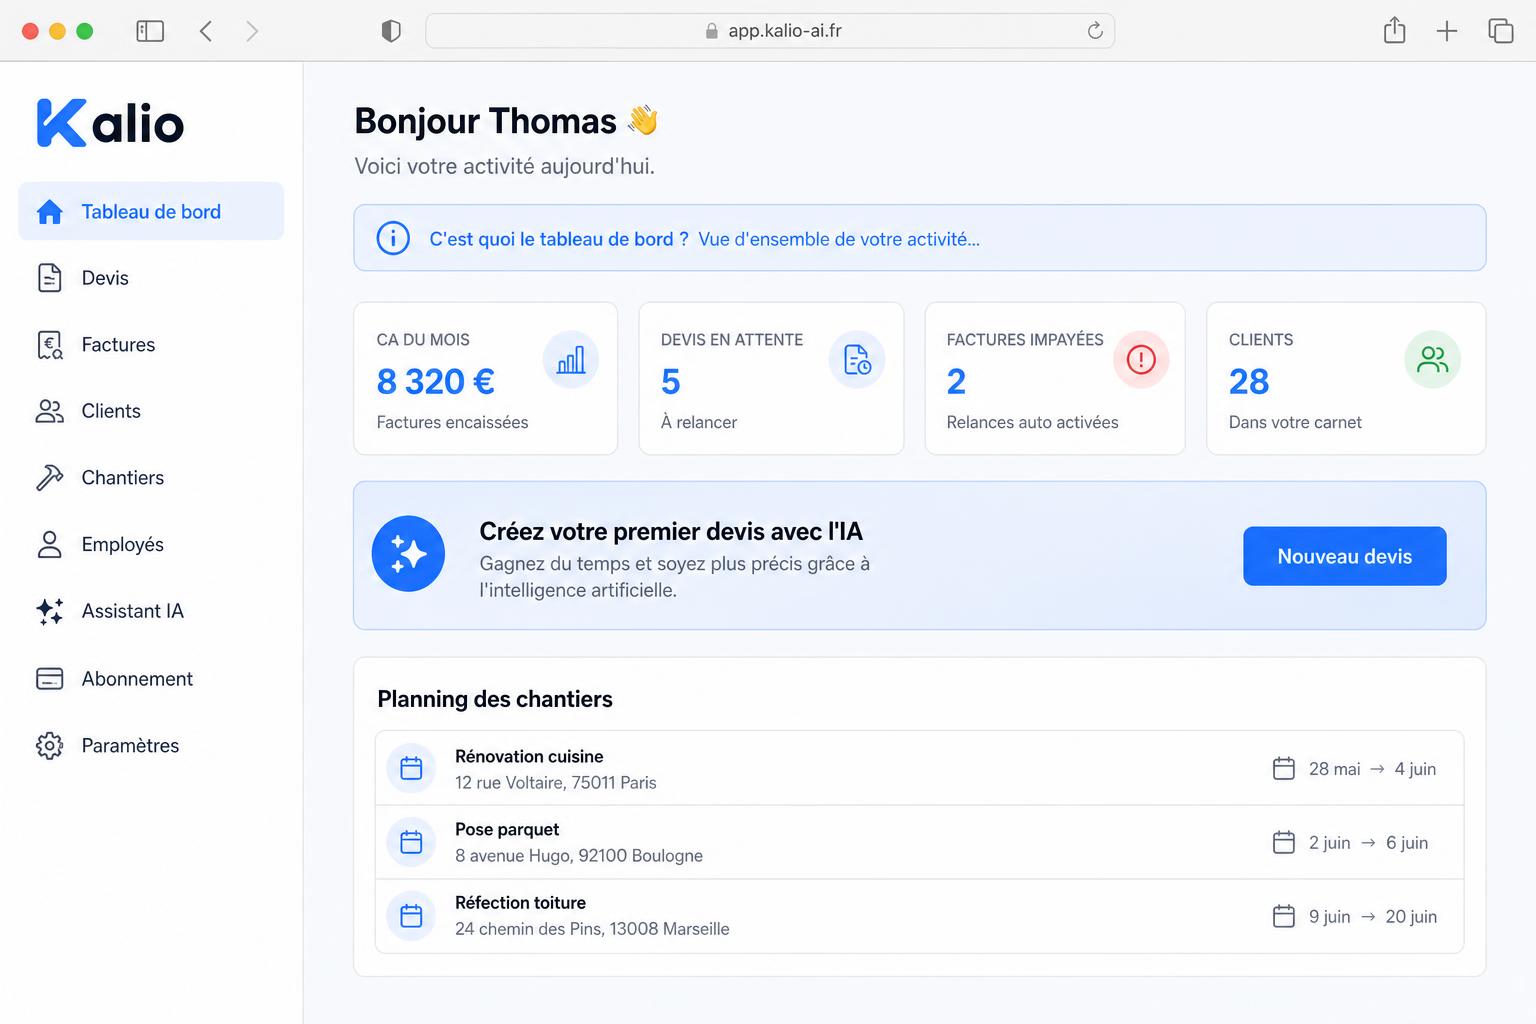
Task: Click "Factures encaissées" under CA du mois
Action: [x=452, y=422]
